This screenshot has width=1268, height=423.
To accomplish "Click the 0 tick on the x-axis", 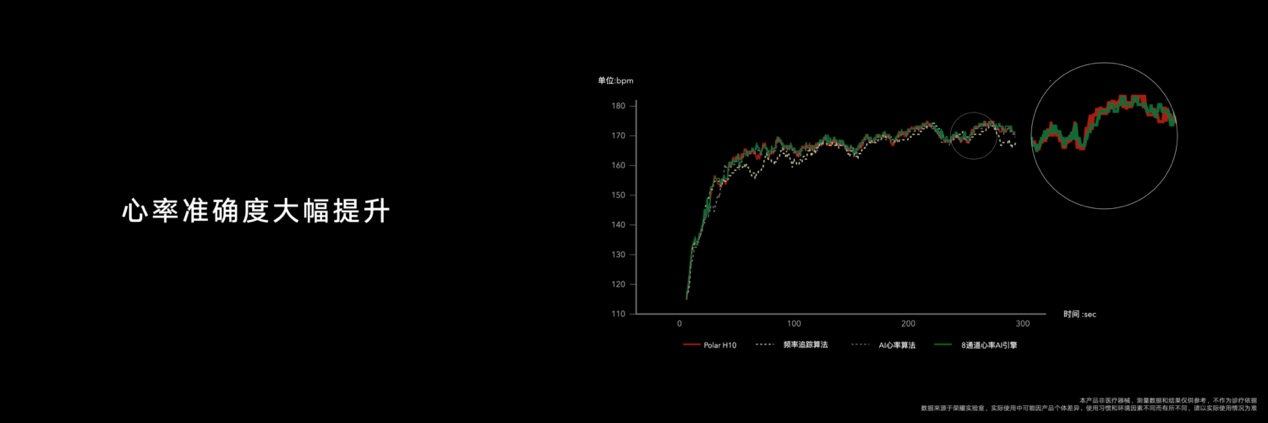I will point(680,324).
